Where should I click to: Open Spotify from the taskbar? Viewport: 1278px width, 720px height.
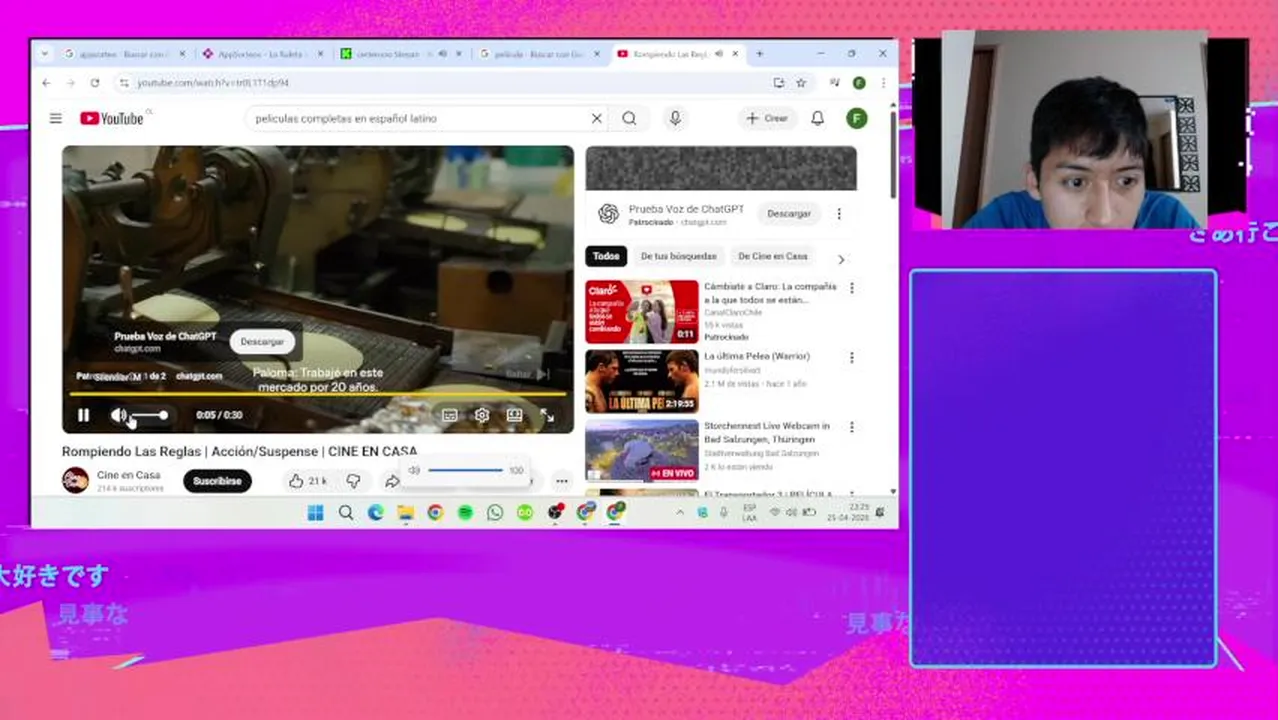tap(465, 512)
